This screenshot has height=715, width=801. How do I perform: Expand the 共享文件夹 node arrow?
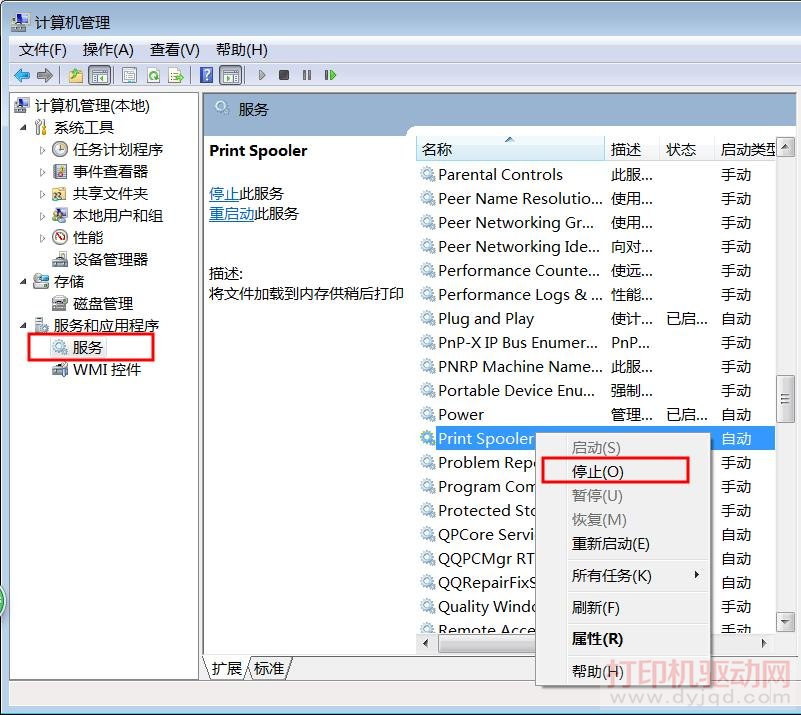pyautogui.click(x=42, y=194)
